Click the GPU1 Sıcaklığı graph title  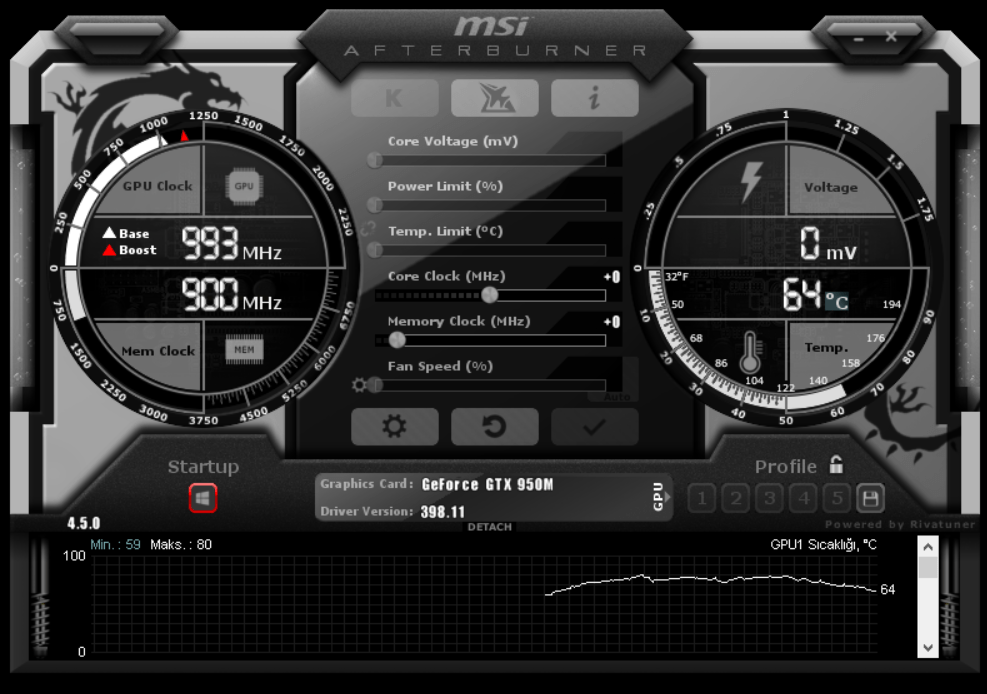pos(823,545)
